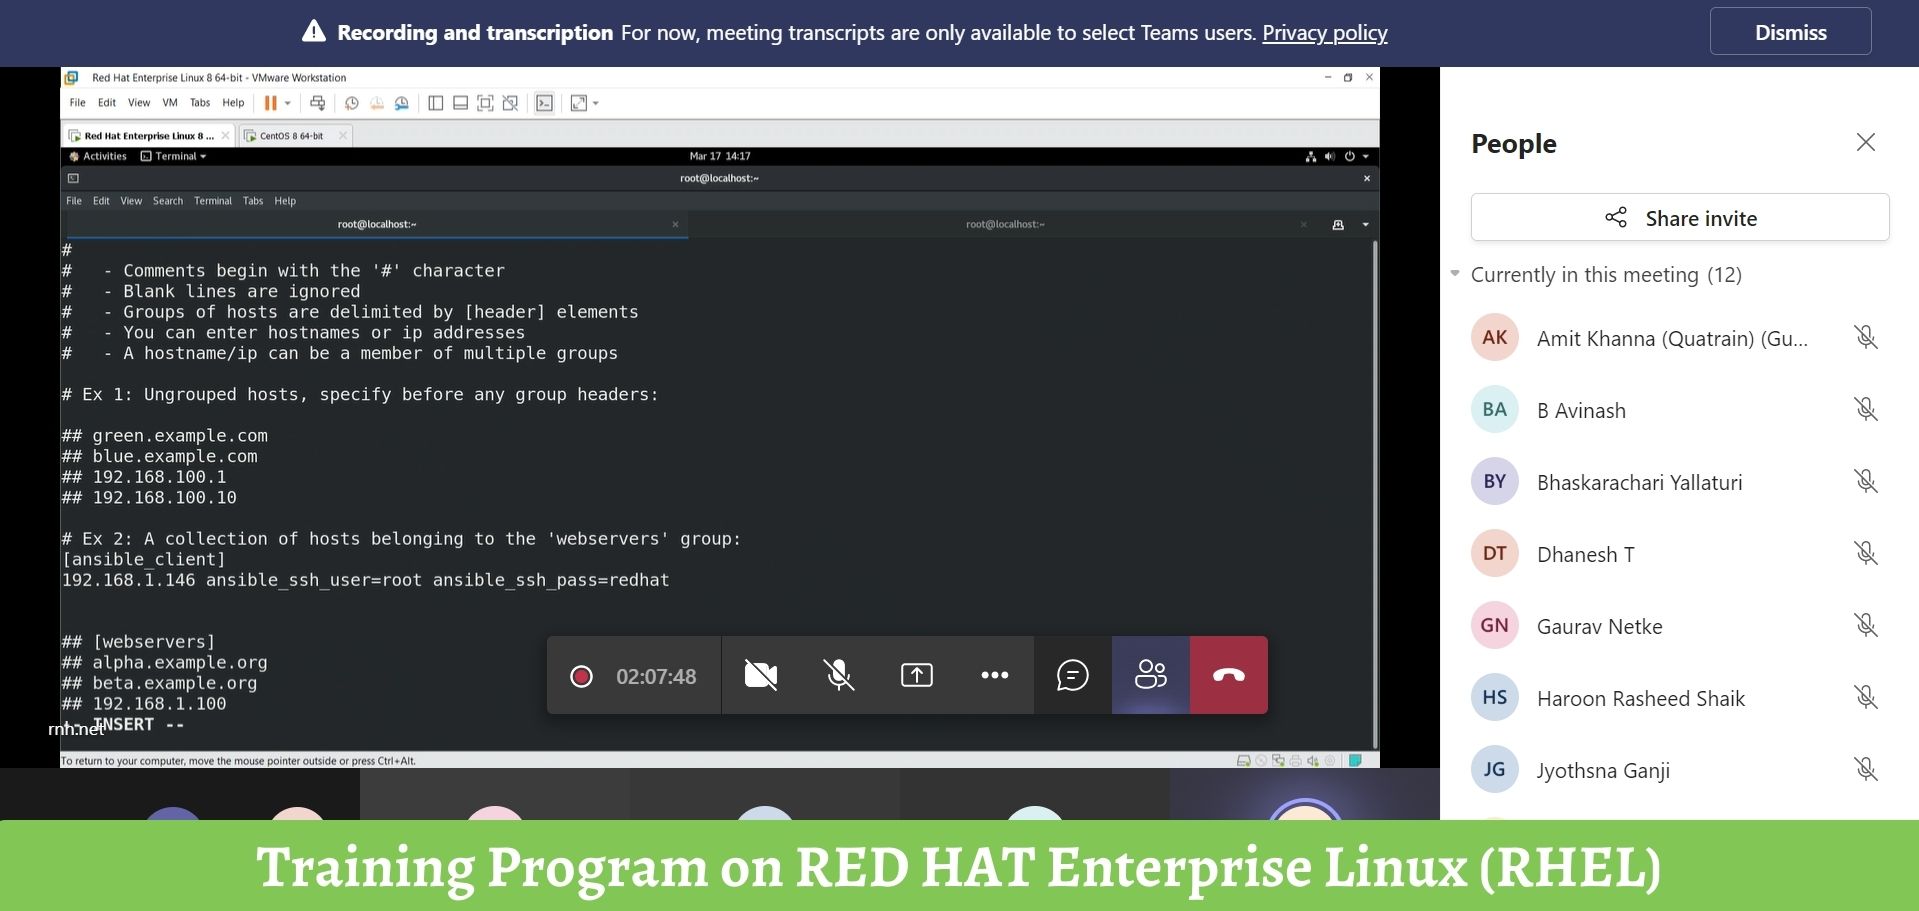This screenshot has height=911, width=1919.
Task: Open the VM menu in VMware Workstation
Action: [x=170, y=103]
